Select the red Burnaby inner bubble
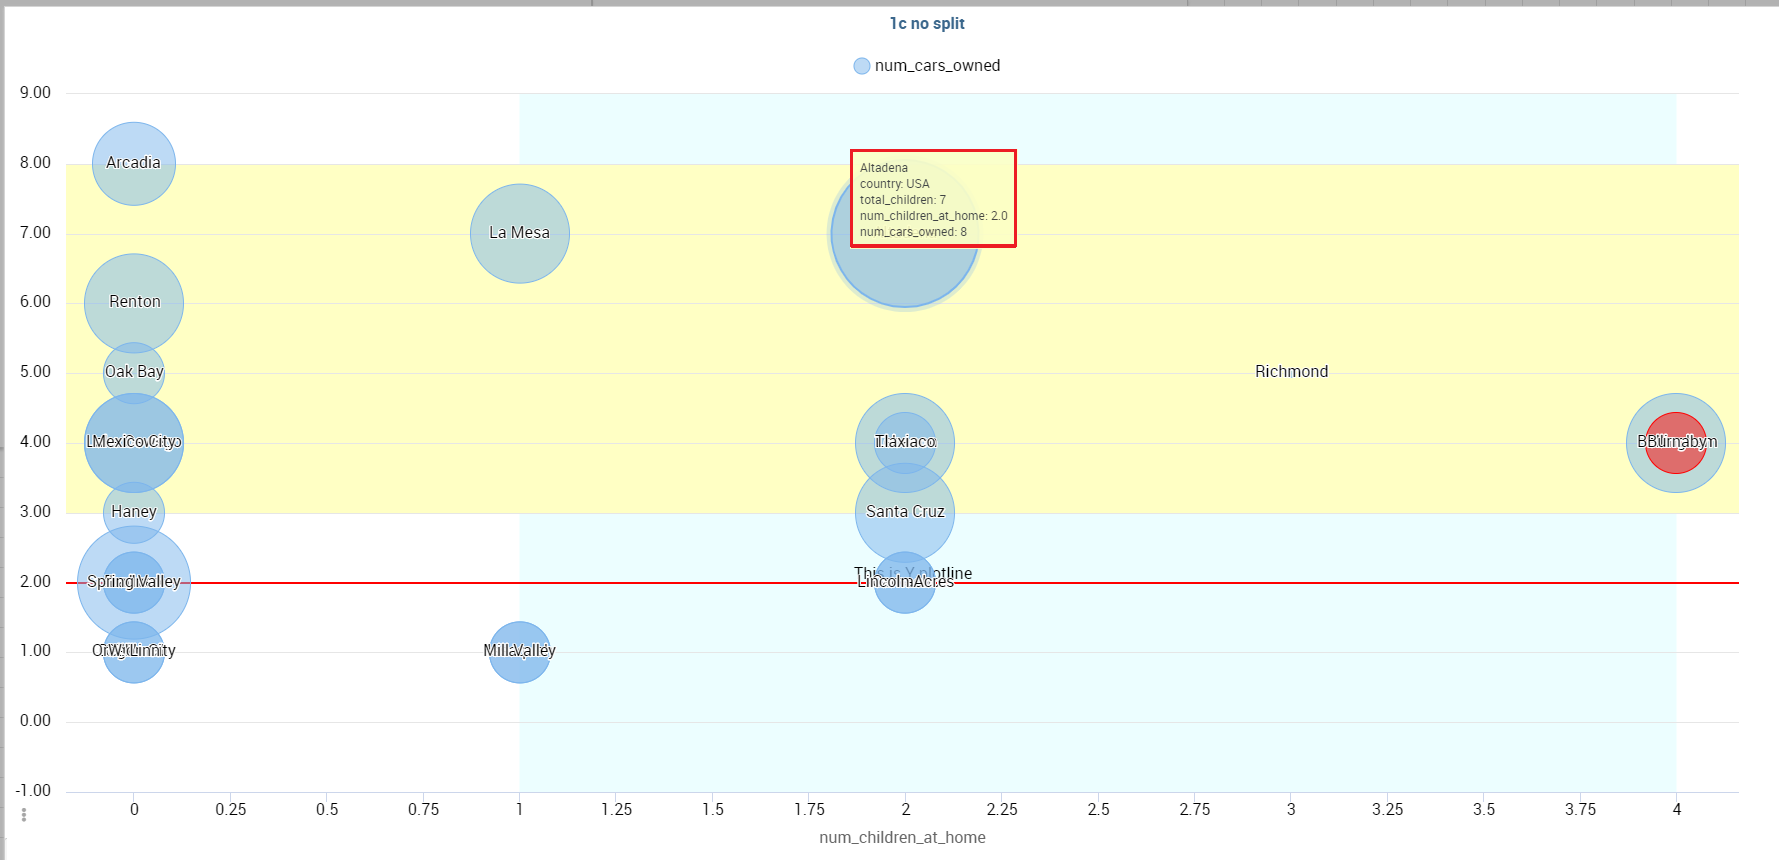Viewport: 1782px width, 862px height. 1676,443
